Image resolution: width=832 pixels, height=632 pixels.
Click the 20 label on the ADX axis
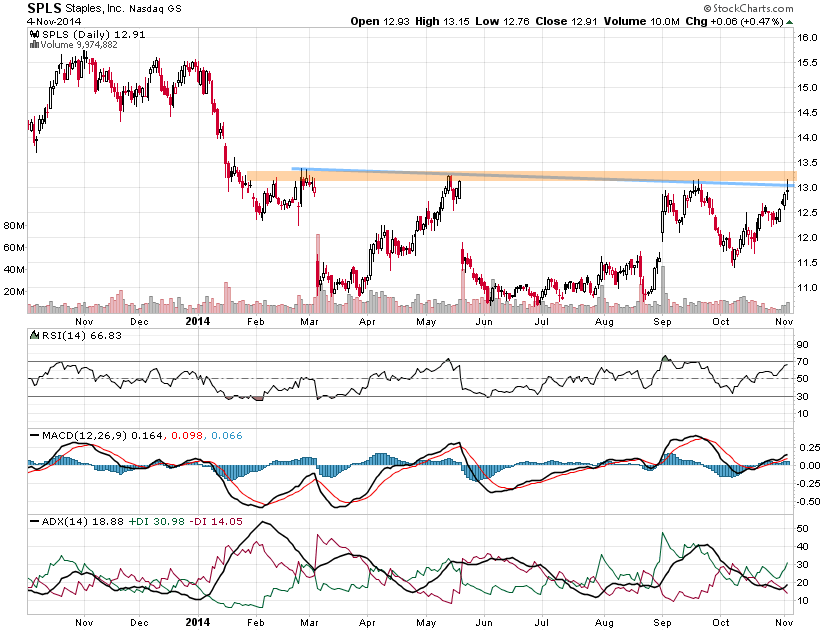coord(803,583)
